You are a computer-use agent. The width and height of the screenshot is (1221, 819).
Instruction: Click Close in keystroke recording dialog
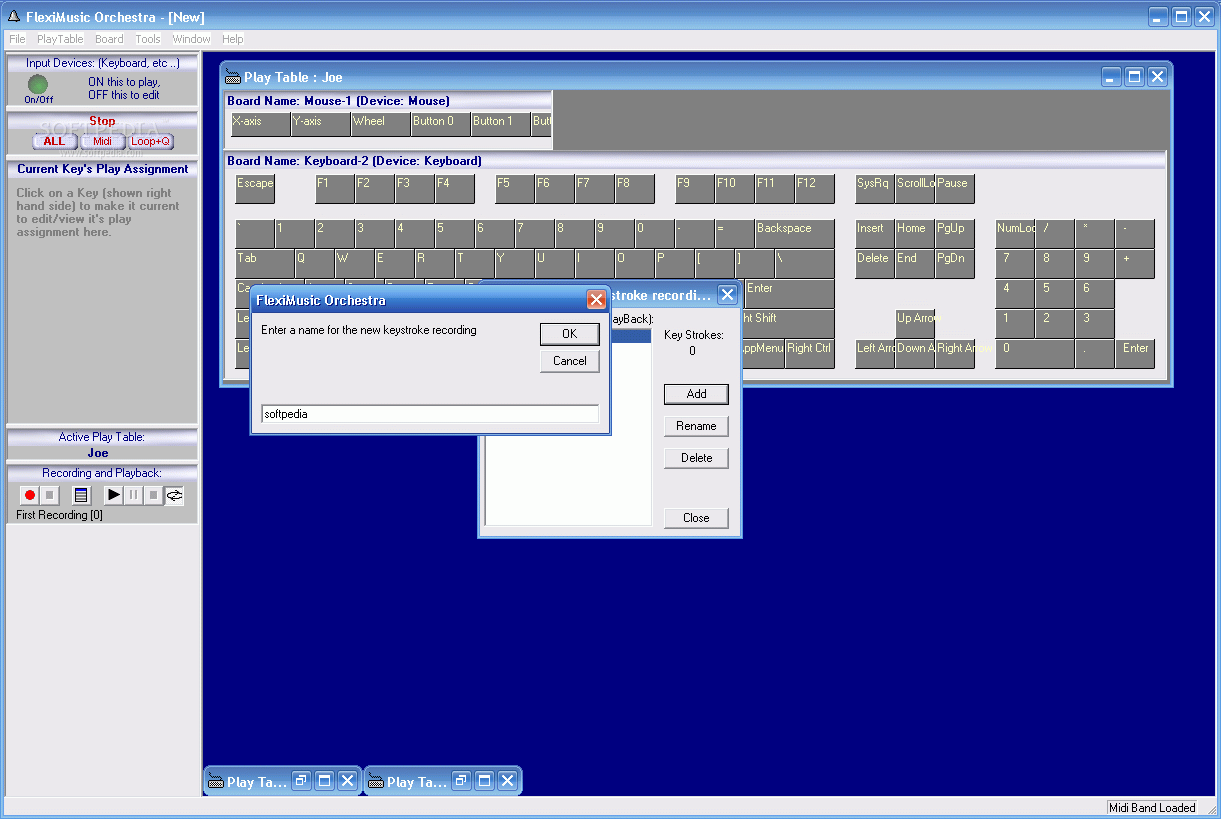coord(696,518)
